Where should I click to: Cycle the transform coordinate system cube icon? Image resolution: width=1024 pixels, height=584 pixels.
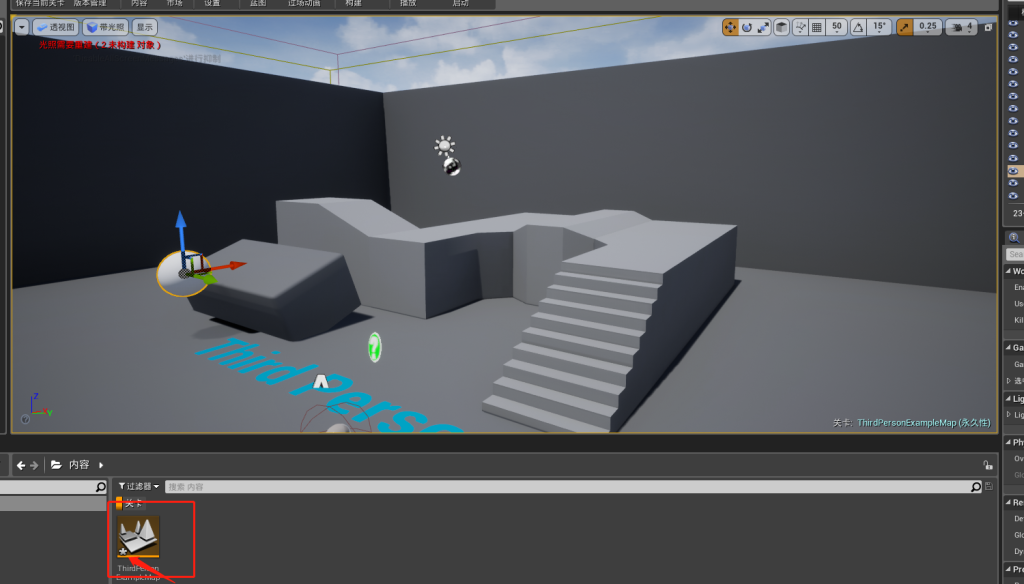pyautogui.click(x=782, y=27)
